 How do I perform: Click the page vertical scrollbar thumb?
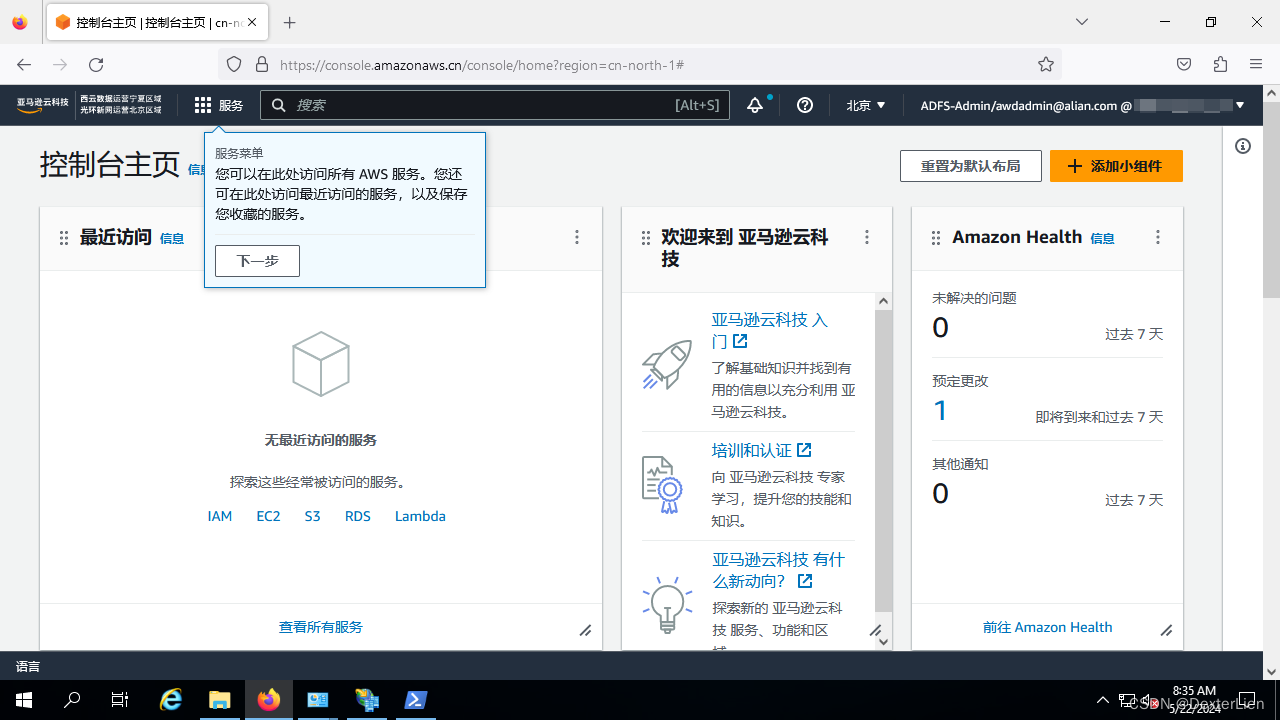pyautogui.click(x=1271, y=200)
